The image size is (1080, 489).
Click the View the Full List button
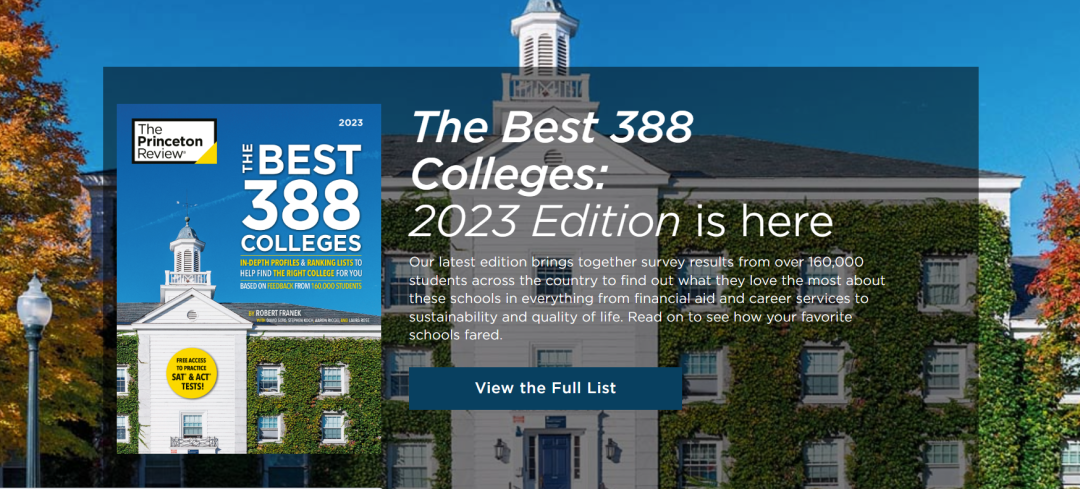coord(546,388)
